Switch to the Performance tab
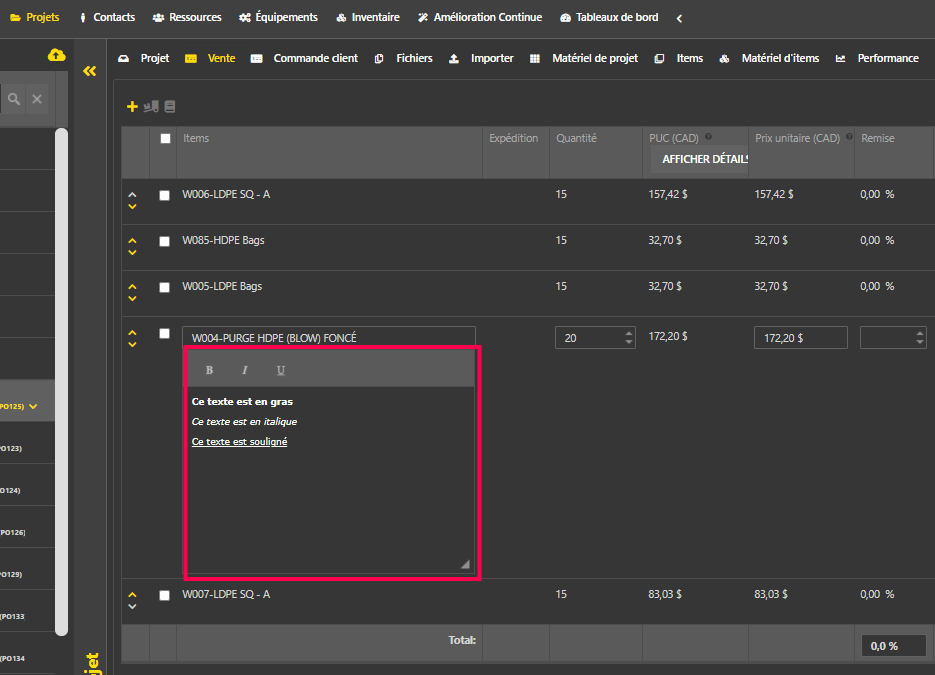Screen dimensions: 935x675 pos(877,58)
